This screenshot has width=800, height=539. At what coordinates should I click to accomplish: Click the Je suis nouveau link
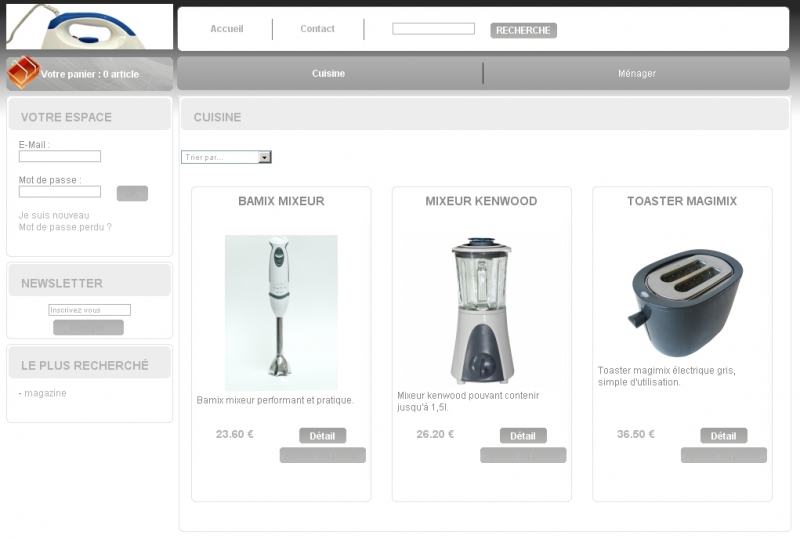(54, 215)
